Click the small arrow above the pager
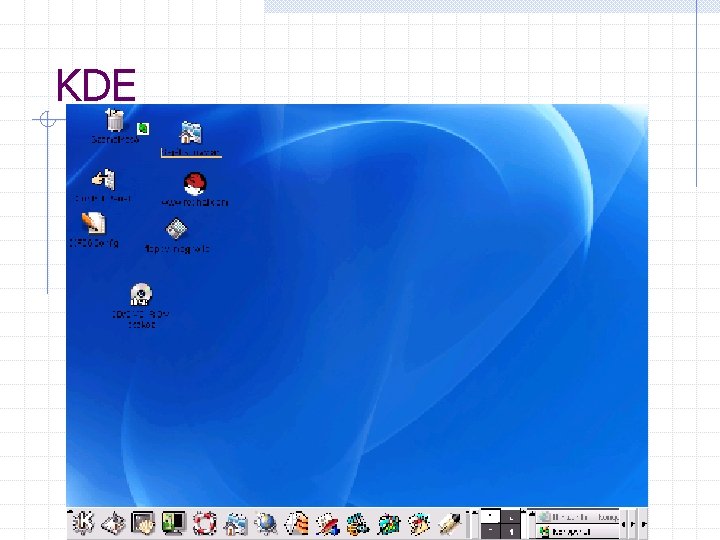Viewport: 720px width, 540px height. [x=474, y=512]
